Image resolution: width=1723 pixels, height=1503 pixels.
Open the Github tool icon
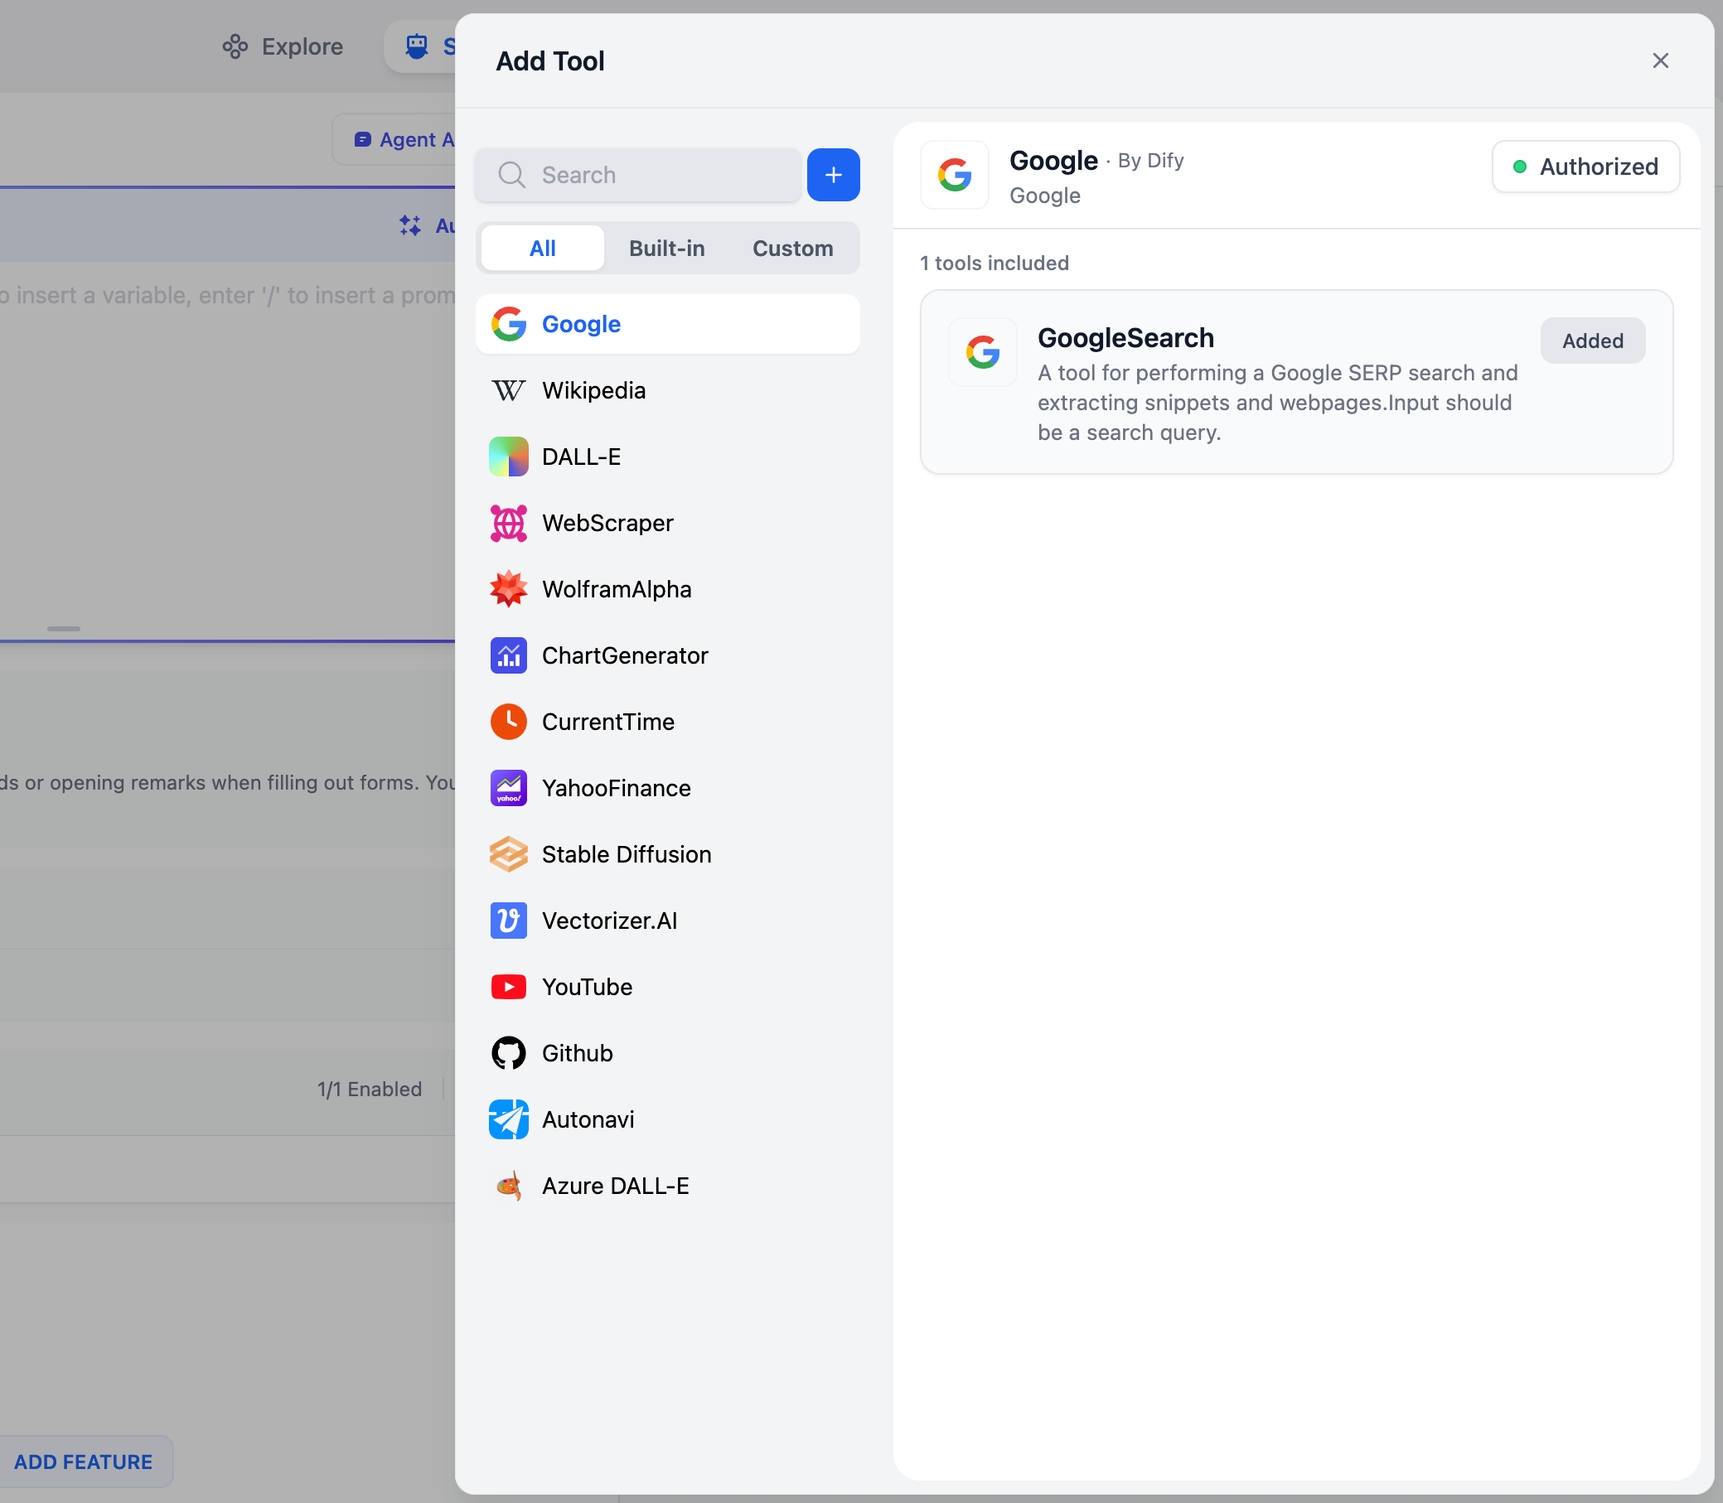point(508,1053)
